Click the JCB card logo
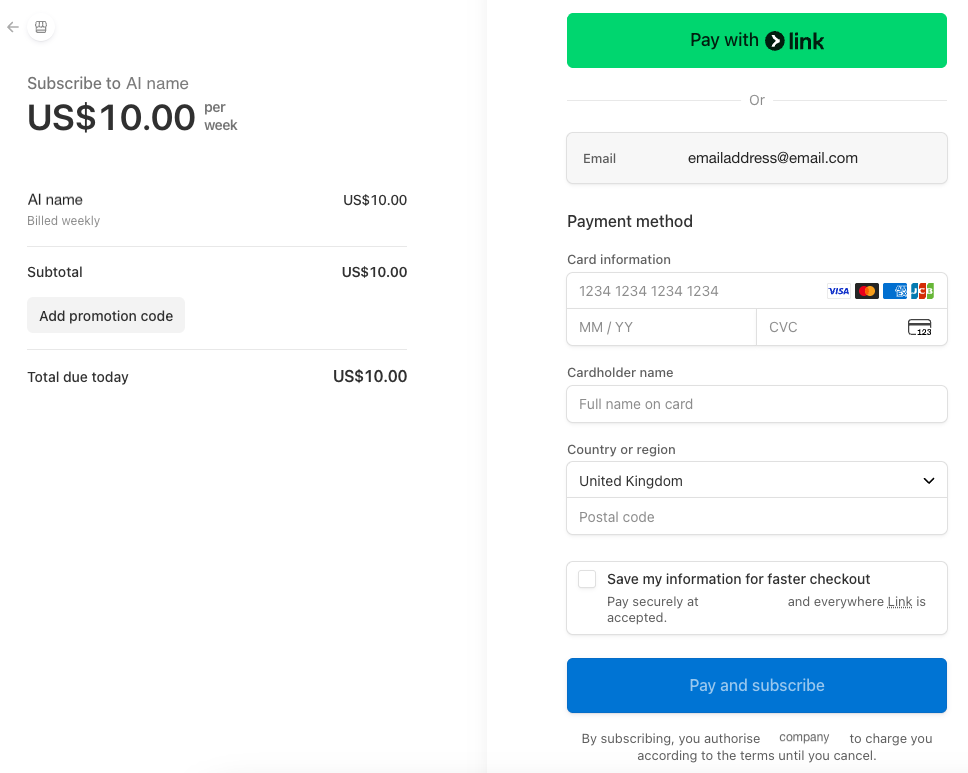Viewport: 968px width, 773px height. [x=922, y=291]
